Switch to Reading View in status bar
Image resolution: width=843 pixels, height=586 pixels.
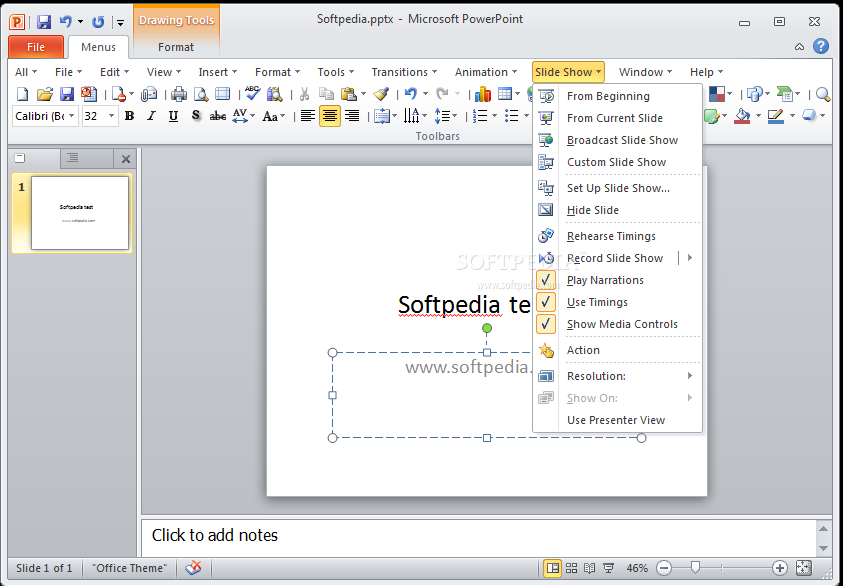pyautogui.click(x=590, y=568)
